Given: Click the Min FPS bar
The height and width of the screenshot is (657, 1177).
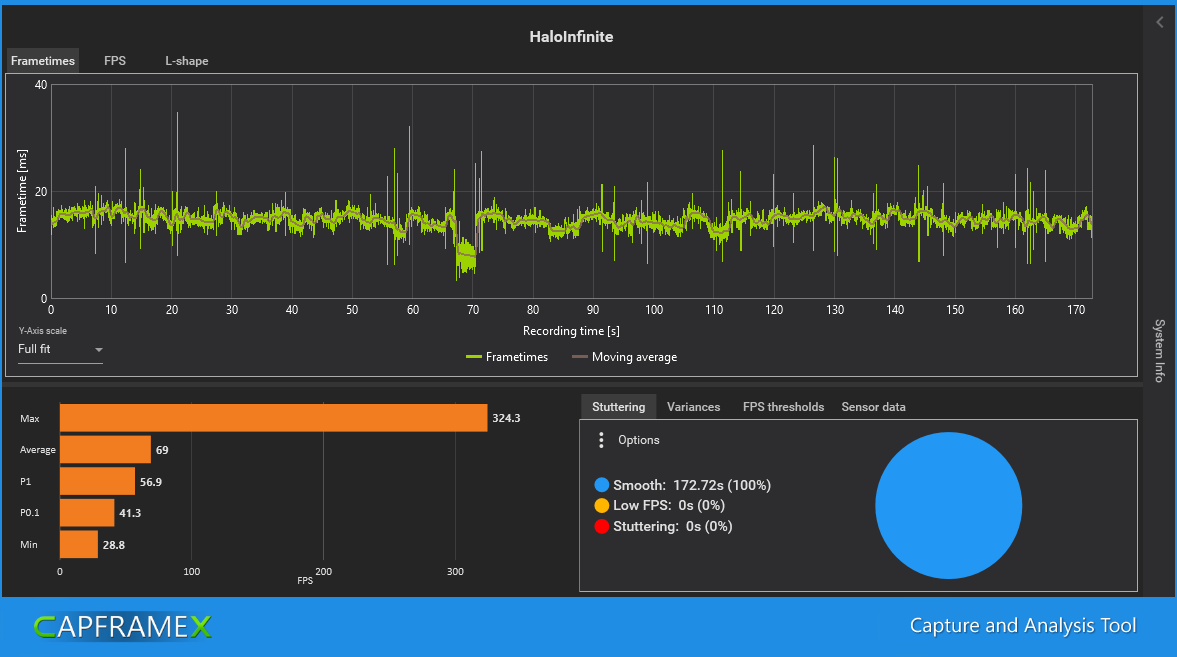Looking at the screenshot, I should tap(79, 544).
